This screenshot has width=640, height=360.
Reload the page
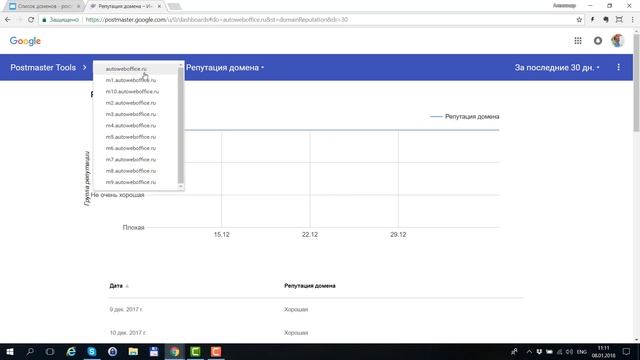31,20
